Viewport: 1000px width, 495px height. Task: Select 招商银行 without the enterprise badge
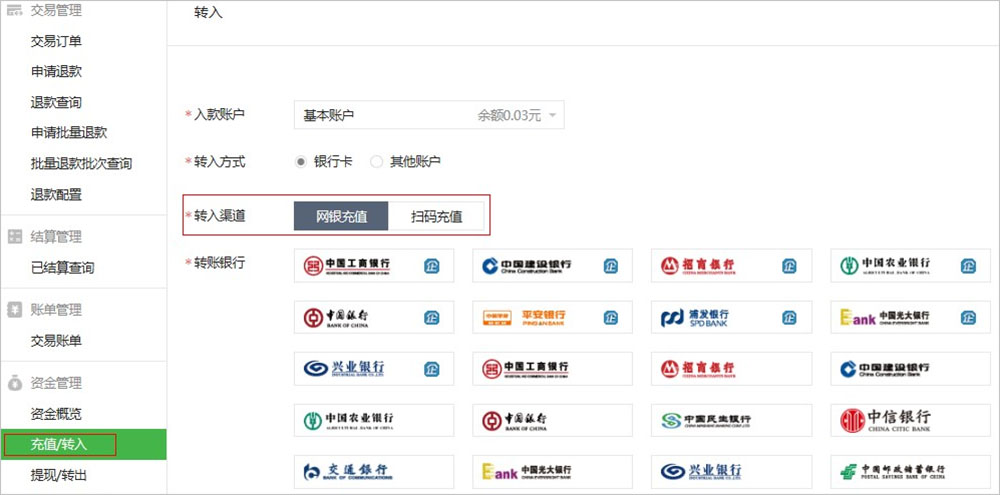point(732,368)
